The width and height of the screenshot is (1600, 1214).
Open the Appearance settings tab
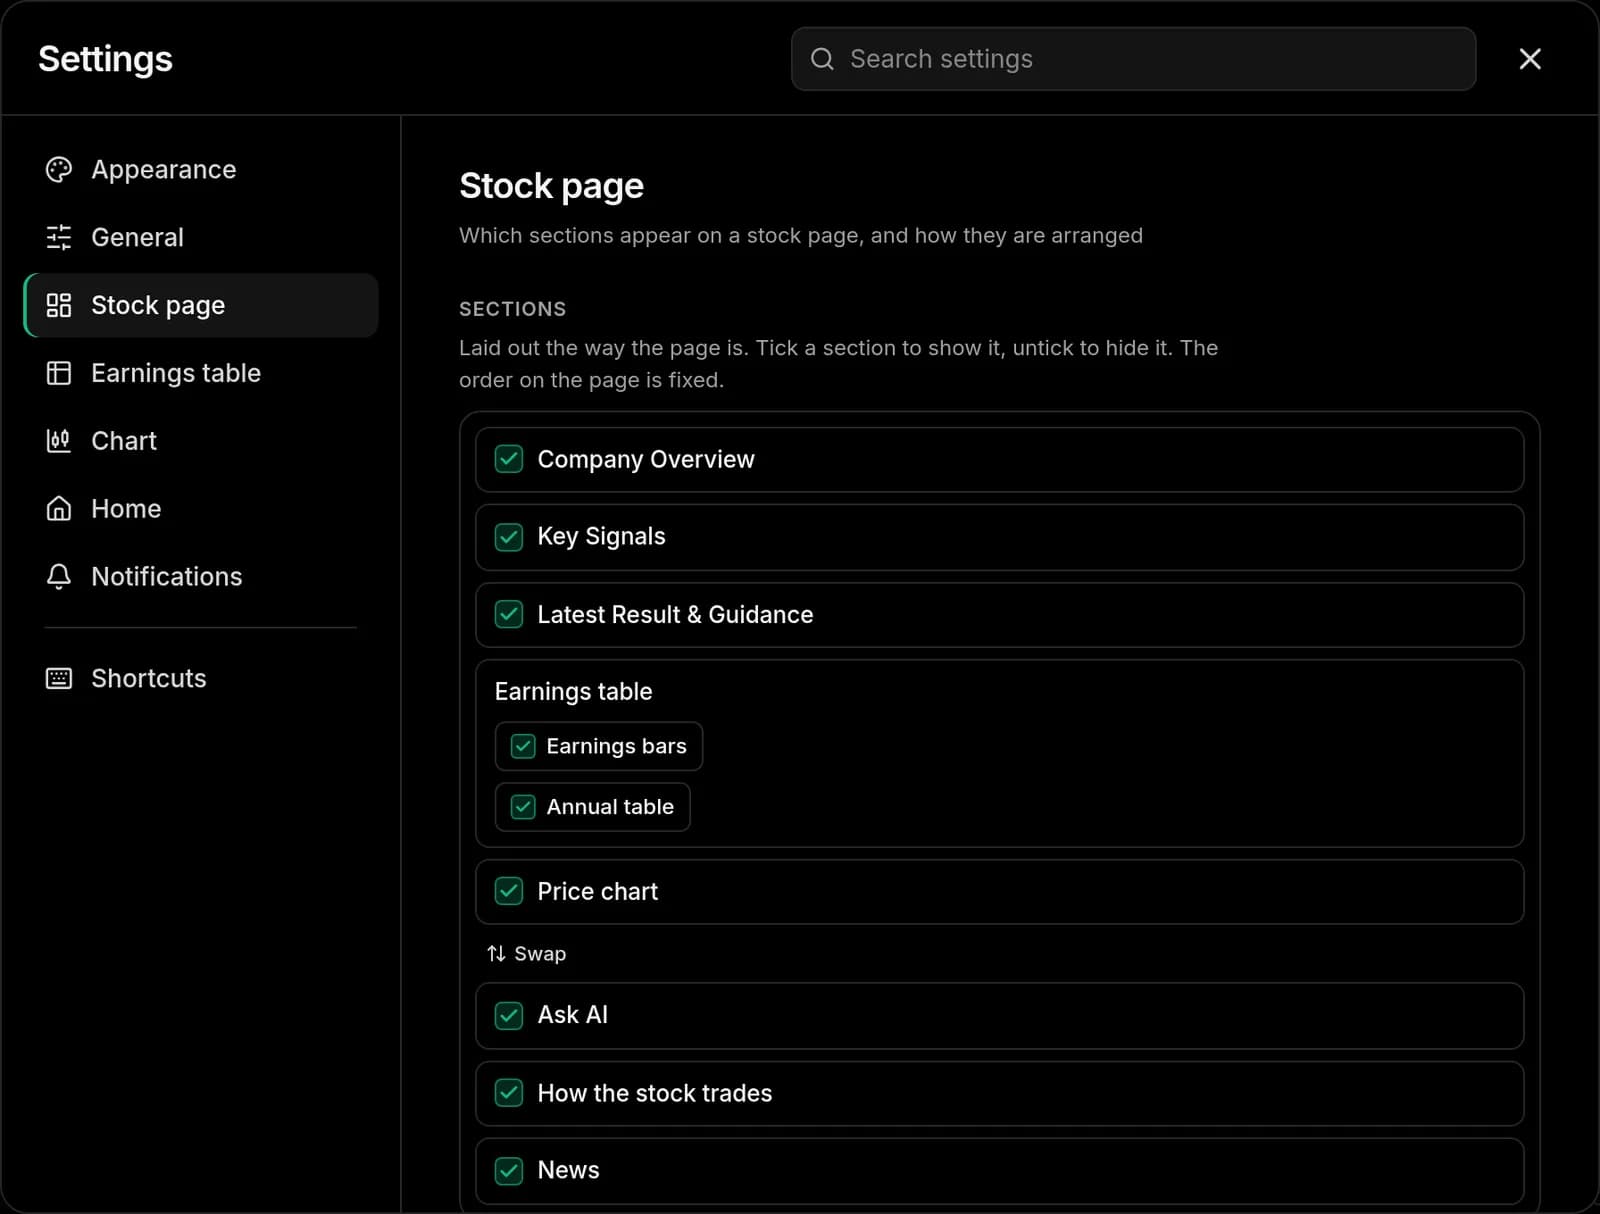tap(201, 170)
